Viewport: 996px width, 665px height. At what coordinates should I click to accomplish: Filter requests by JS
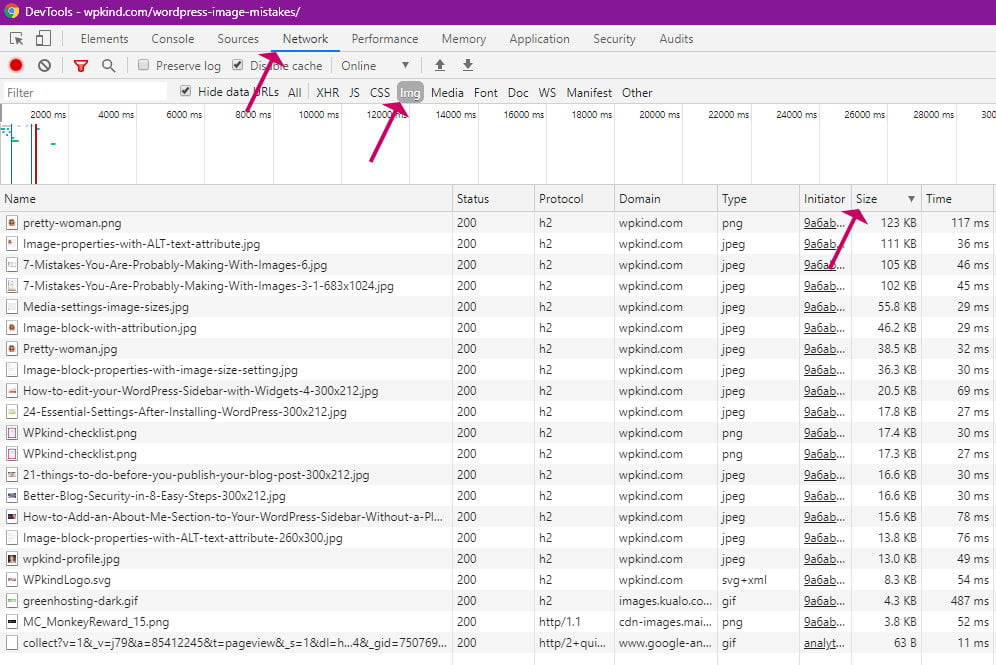tap(354, 93)
